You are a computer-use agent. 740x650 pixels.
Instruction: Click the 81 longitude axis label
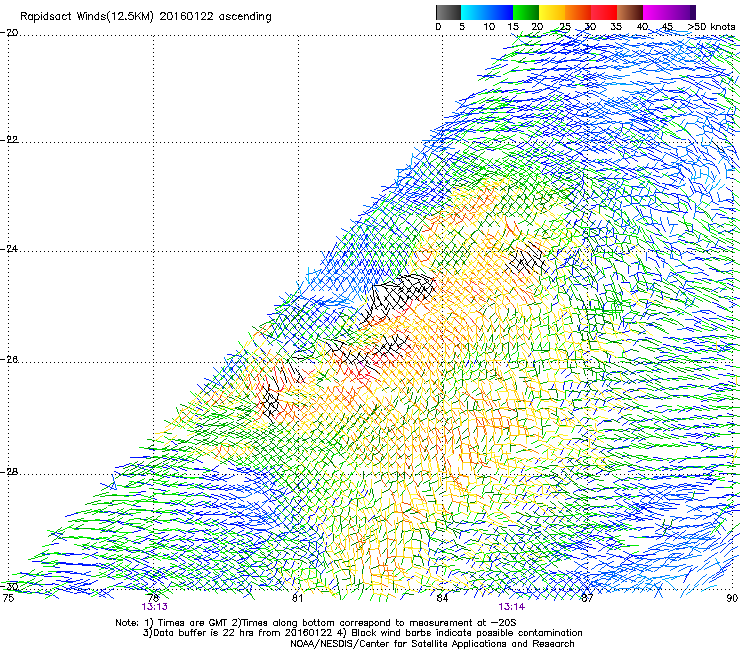[297, 598]
